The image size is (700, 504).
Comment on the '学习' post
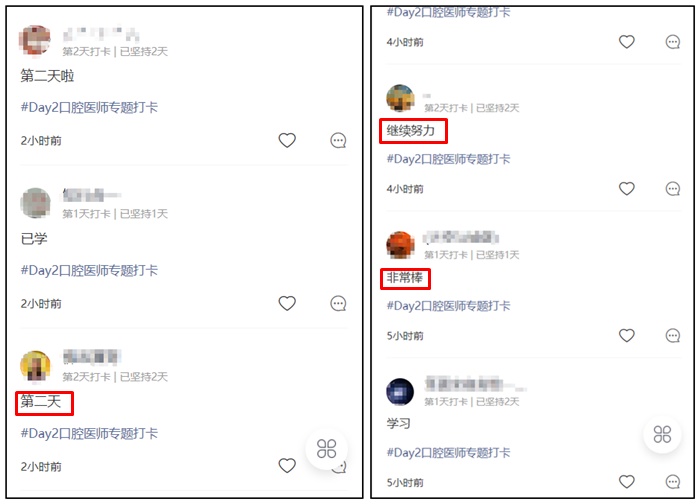[673, 482]
